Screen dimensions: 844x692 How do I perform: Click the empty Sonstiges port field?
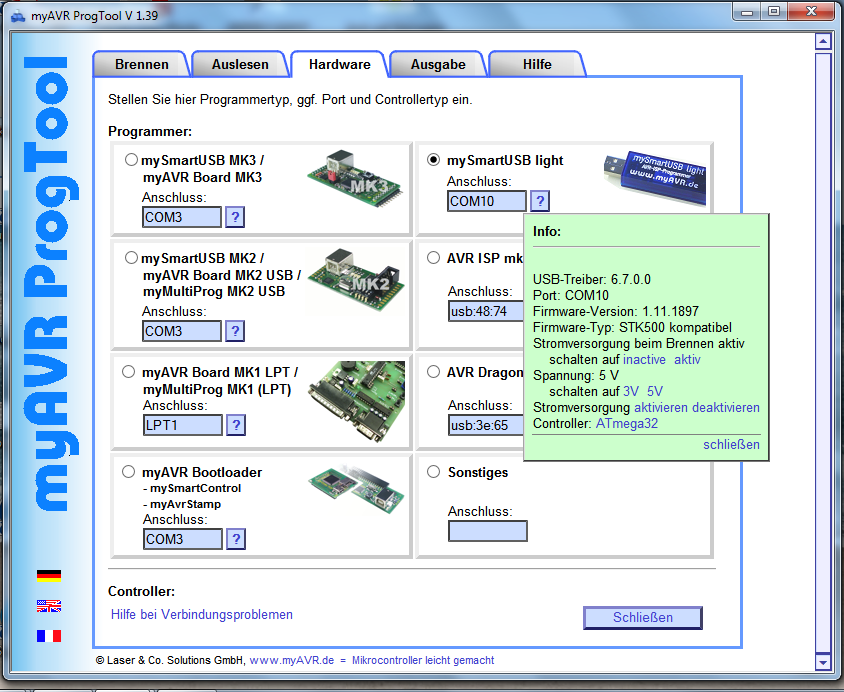point(488,531)
